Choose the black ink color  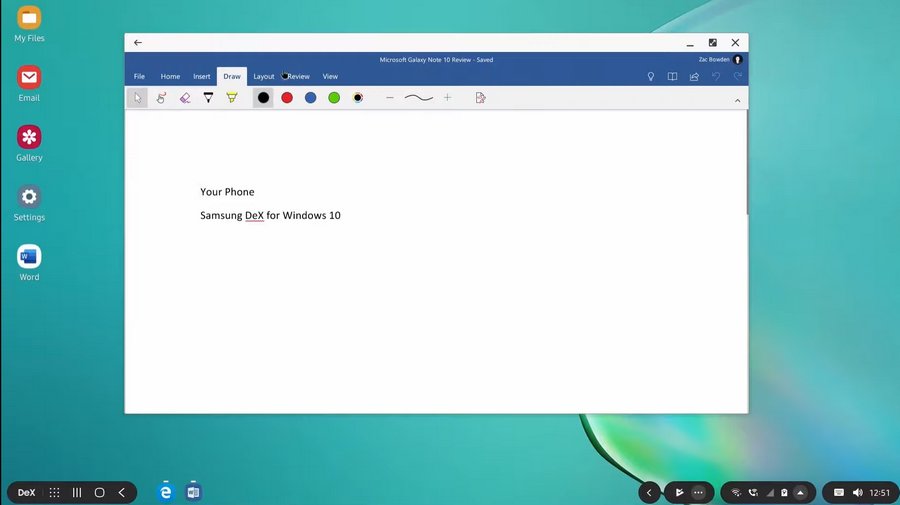pos(263,98)
